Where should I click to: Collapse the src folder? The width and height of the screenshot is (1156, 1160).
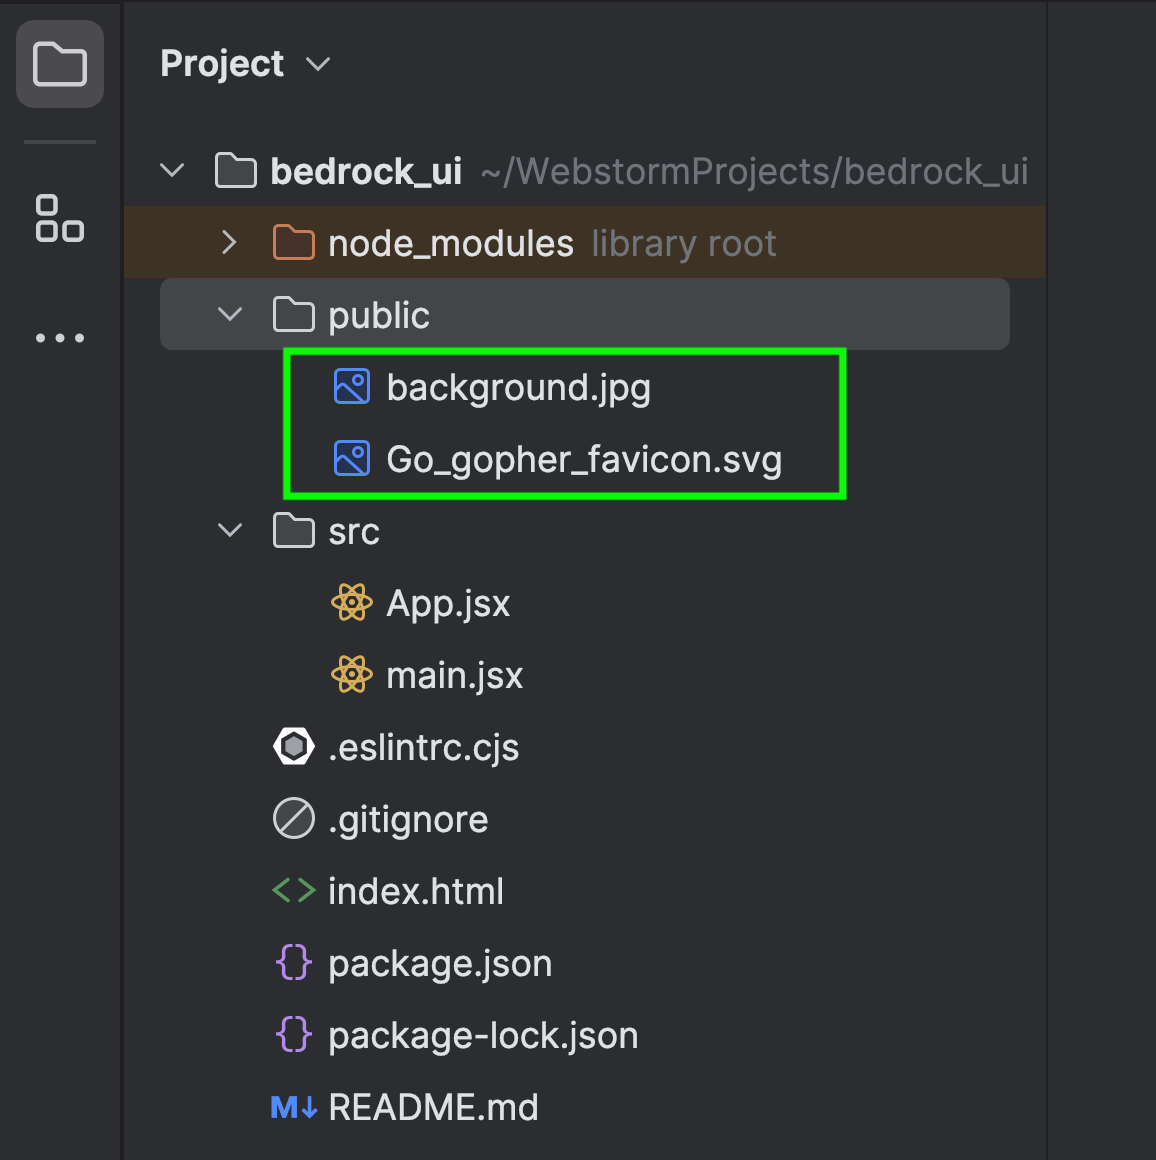(x=230, y=531)
